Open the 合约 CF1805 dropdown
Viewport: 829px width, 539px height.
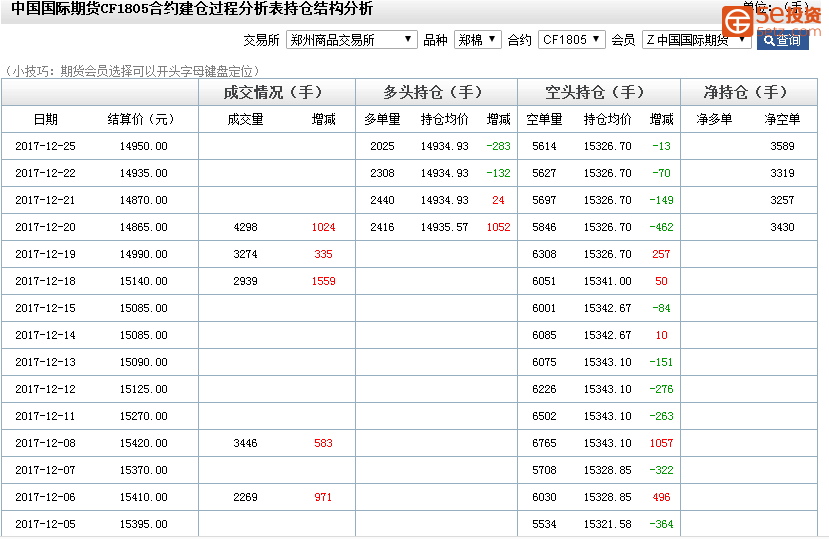click(572, 40)
